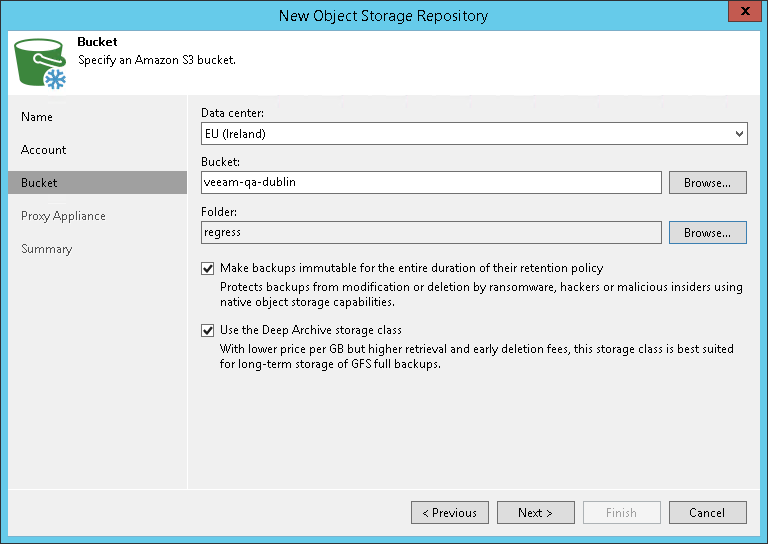Click the 'Bucket' heading in the header
Screen dimensions: 768x544
(97, 42)
